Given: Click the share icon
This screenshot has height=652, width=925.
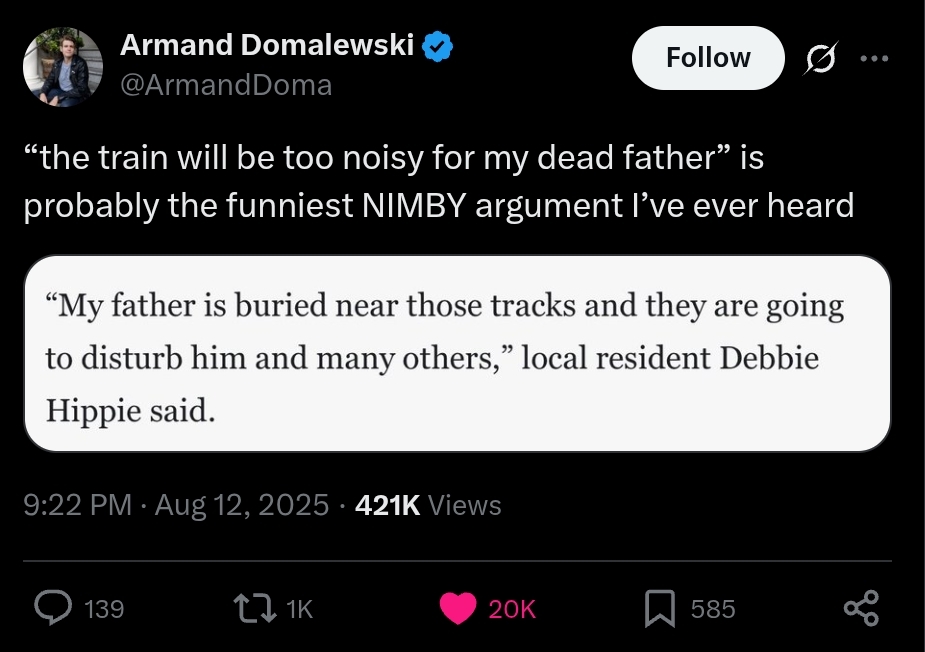Looking at the screenshot, I should point(860,608).
